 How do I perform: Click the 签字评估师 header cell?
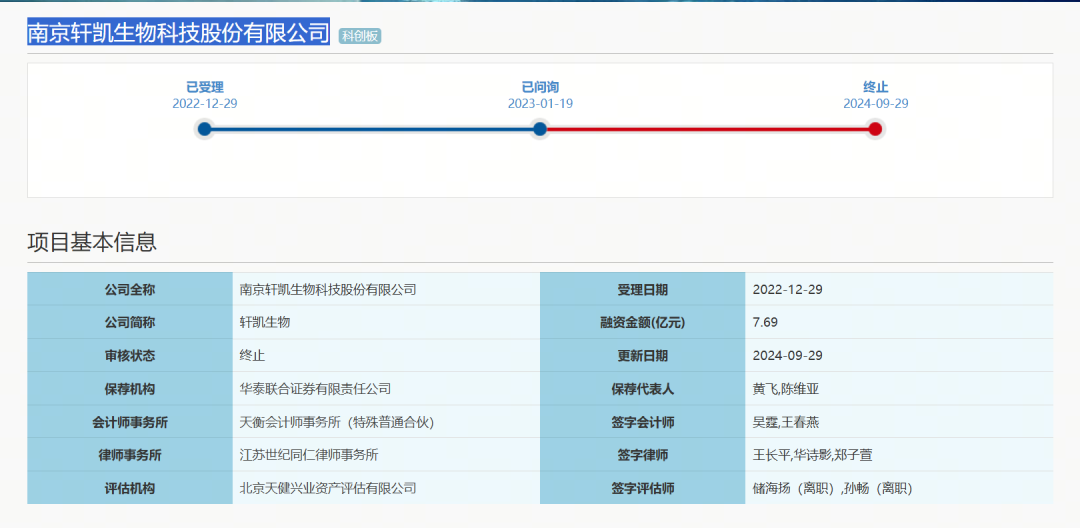pyautogui.click(x=643, y=487)
